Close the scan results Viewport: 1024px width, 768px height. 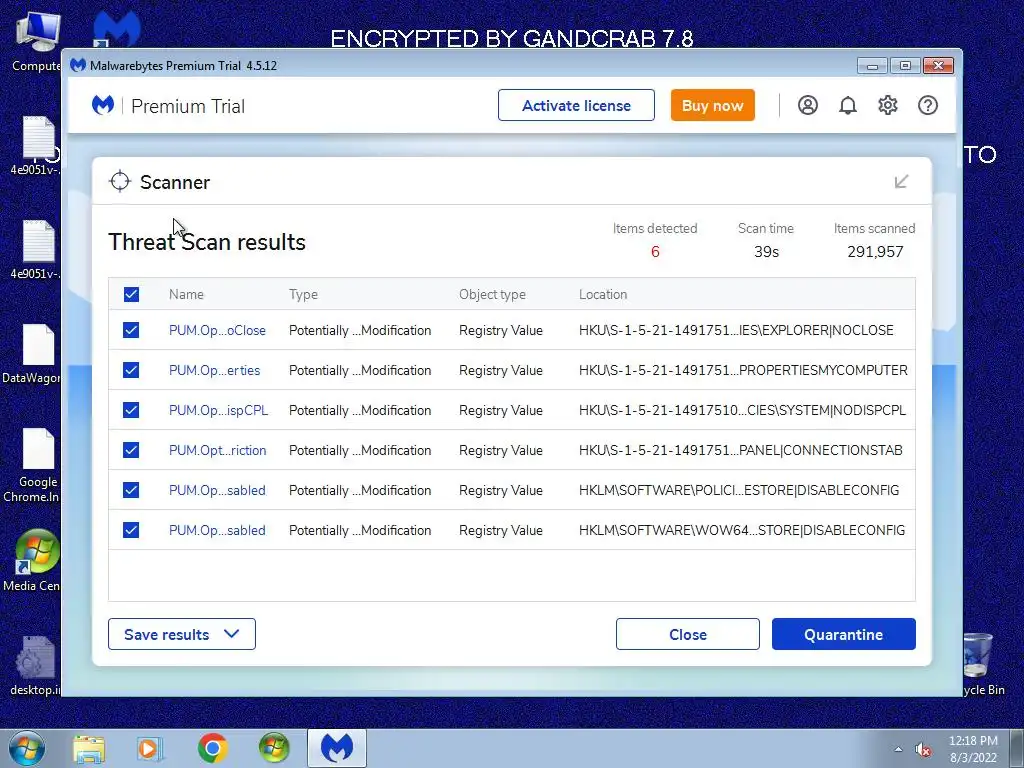688,634
